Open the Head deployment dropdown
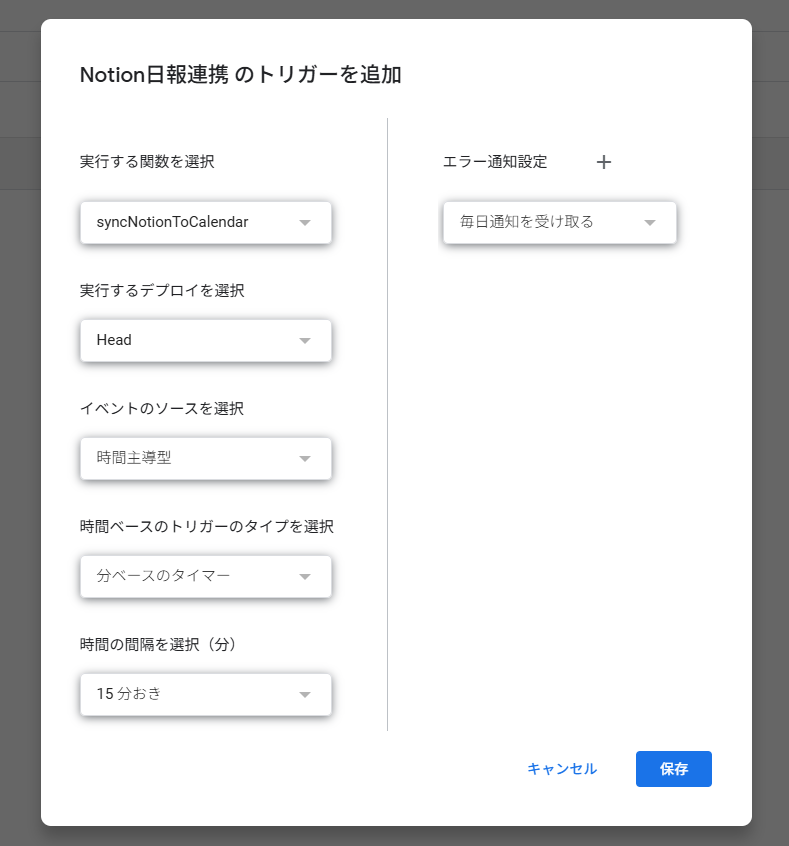The height and width of the screenshot is (846, 789). click(x=206, y=340)
